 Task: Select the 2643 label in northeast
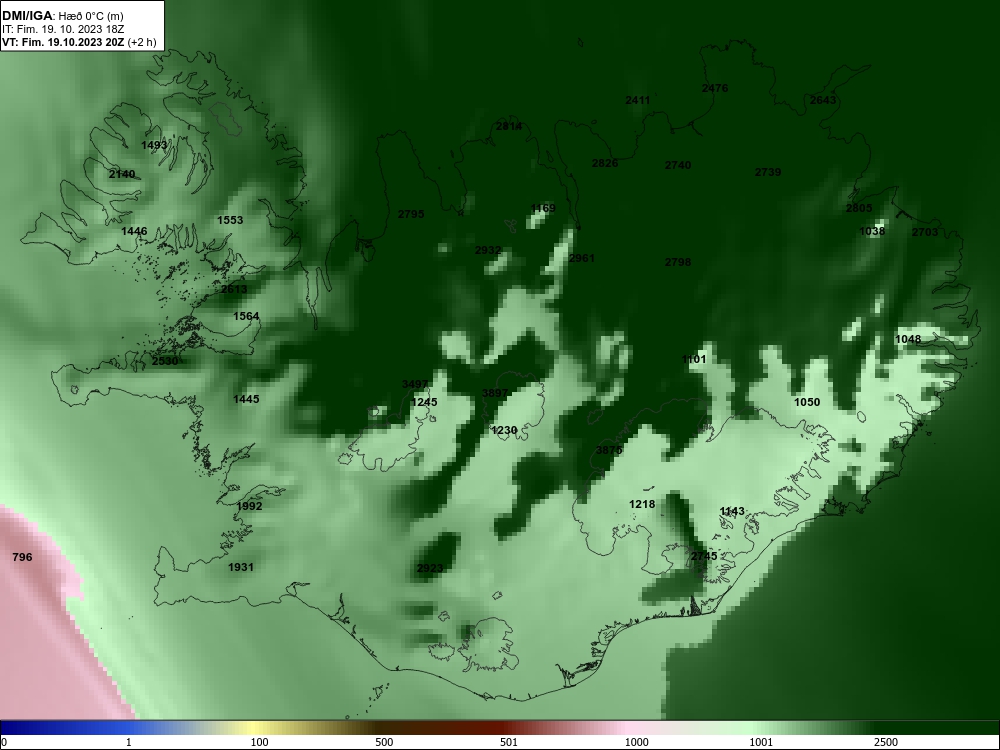(823, 100)
